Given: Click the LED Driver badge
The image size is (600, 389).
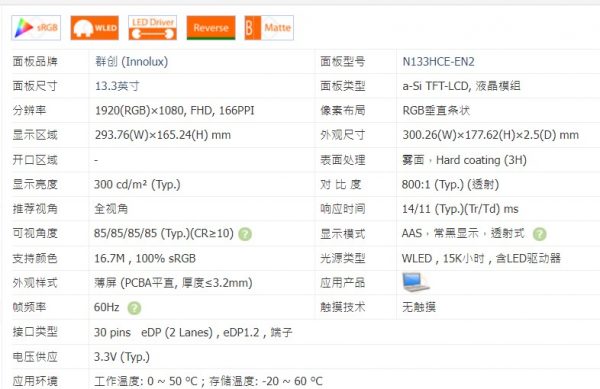Looking at the screenshot, I should (x=153, y=28).
